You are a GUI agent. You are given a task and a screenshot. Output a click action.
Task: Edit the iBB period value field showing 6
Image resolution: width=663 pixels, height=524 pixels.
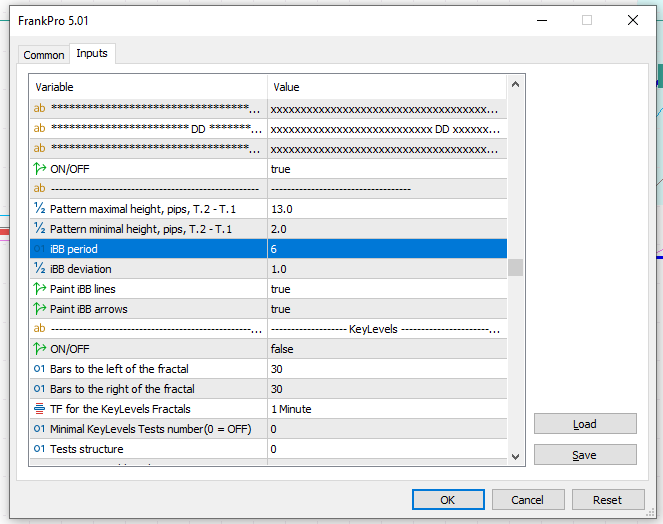pyautogui.click(x=386, y=249)
